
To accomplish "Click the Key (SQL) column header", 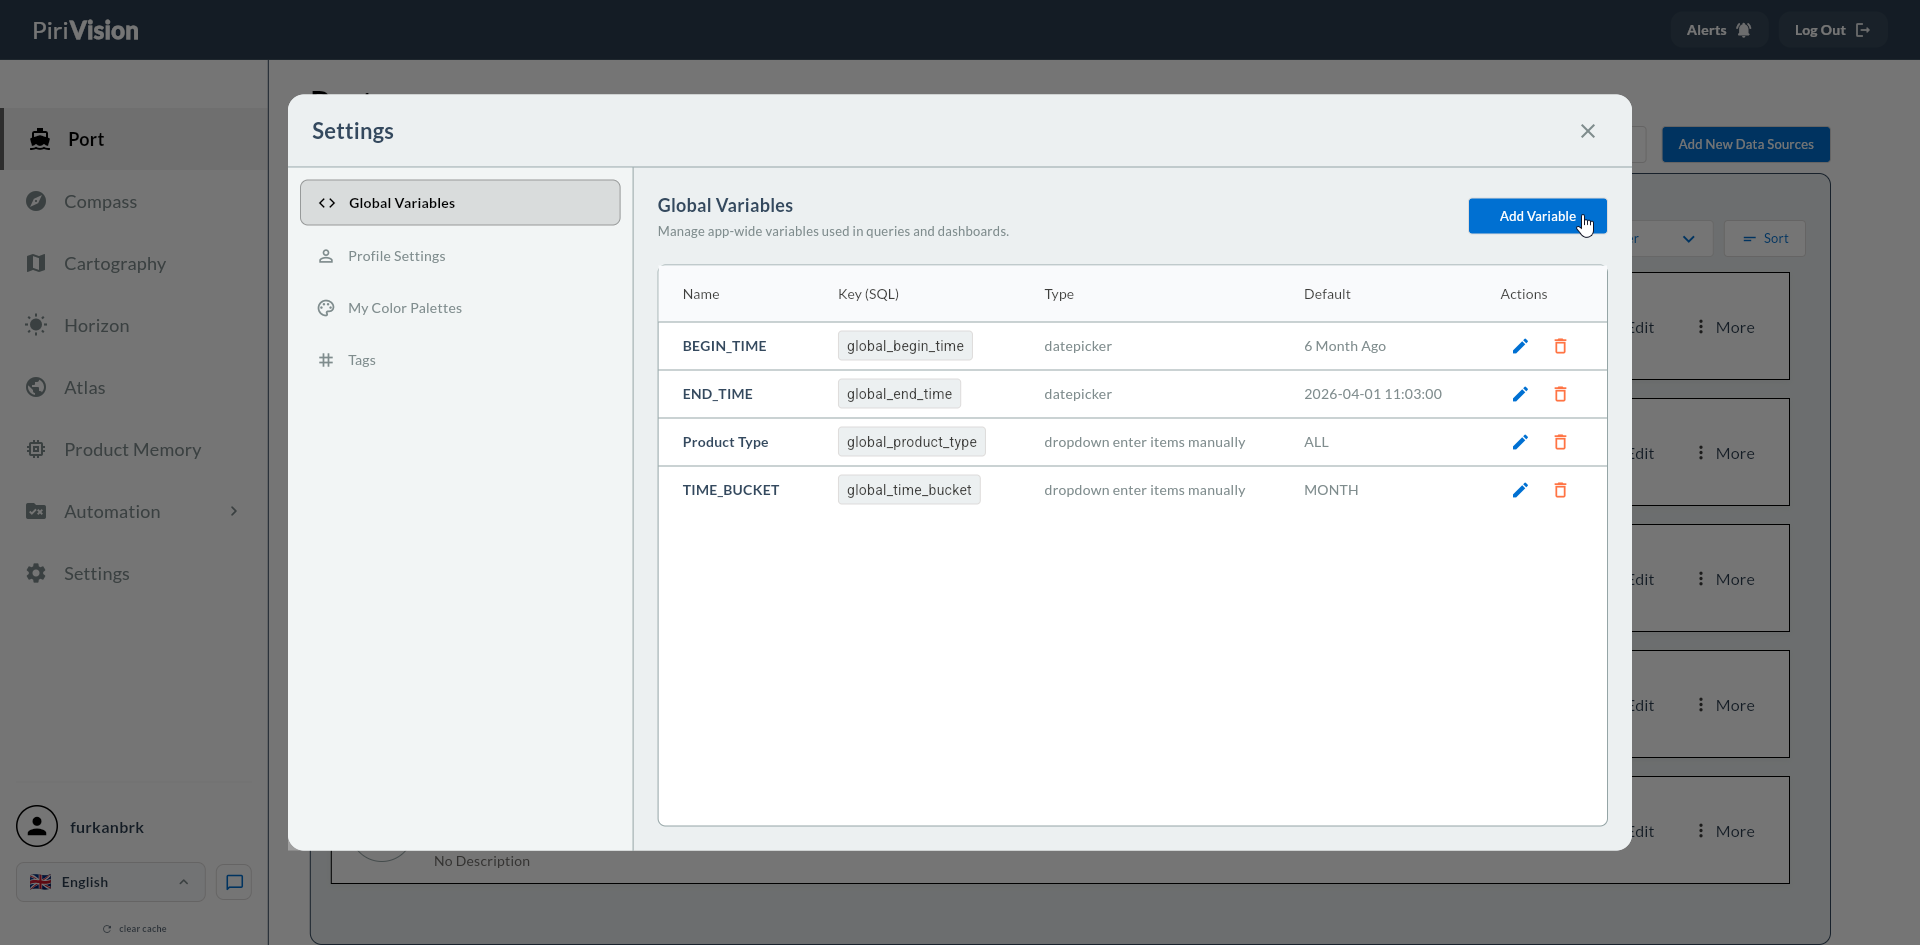I will pyautogui.click(x=868, y=294).
